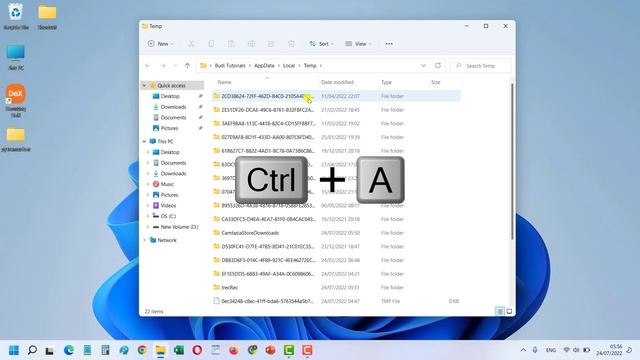The width and height of the screenshot is (640, 360).
Task: Click the Cut scissors icon in toolbar
Action: [191, 44]
